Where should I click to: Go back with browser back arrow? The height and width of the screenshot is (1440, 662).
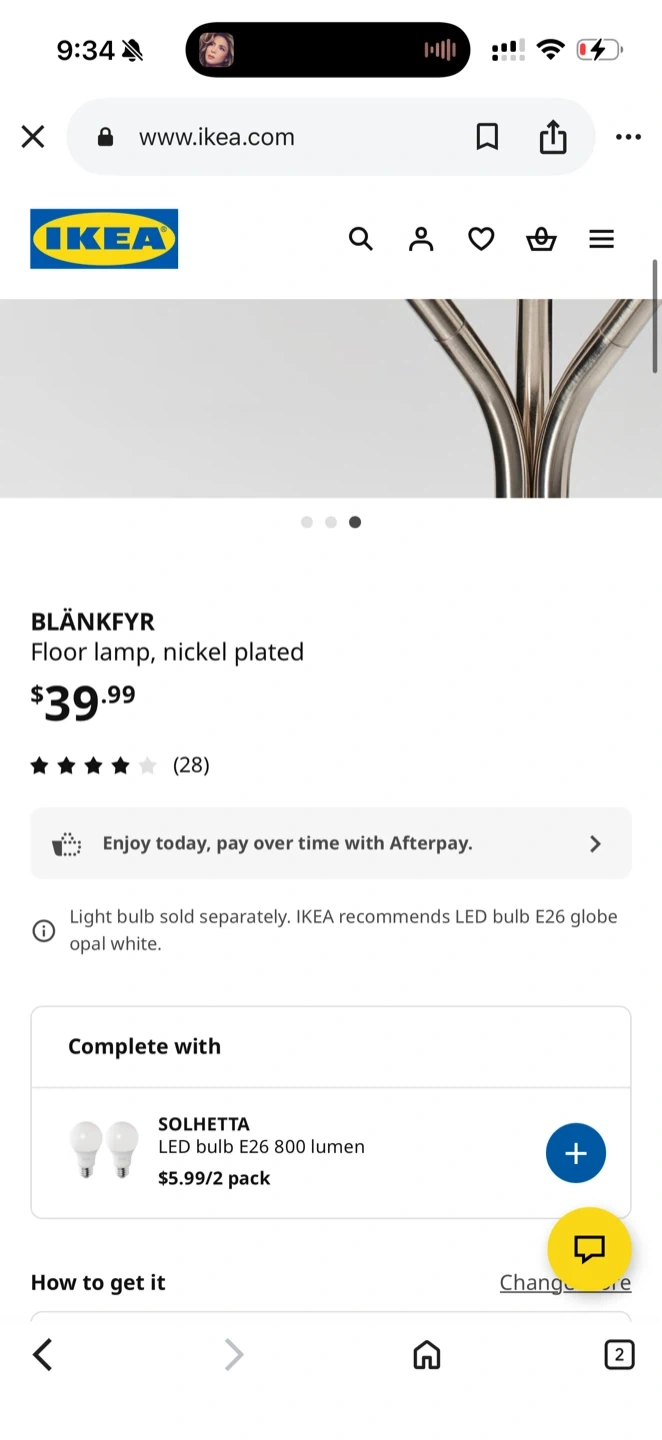pyautogui.click(x=42, y=1355)
